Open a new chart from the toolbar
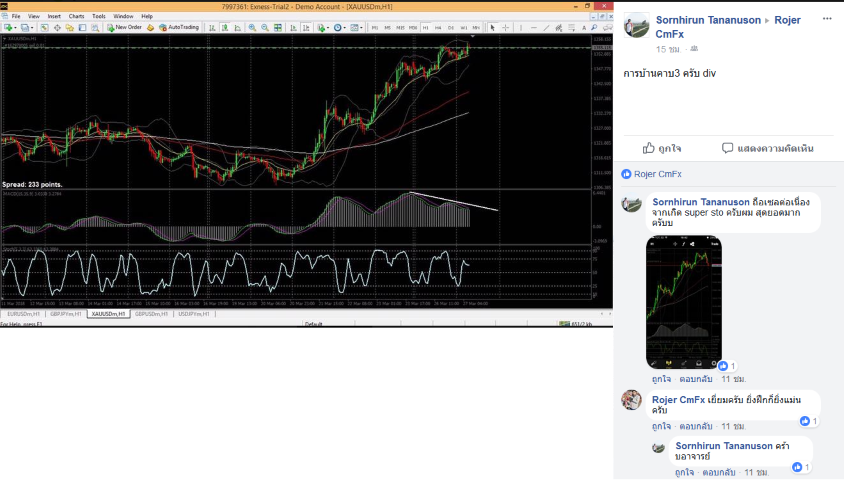844x480 pixels. (8, 27)
